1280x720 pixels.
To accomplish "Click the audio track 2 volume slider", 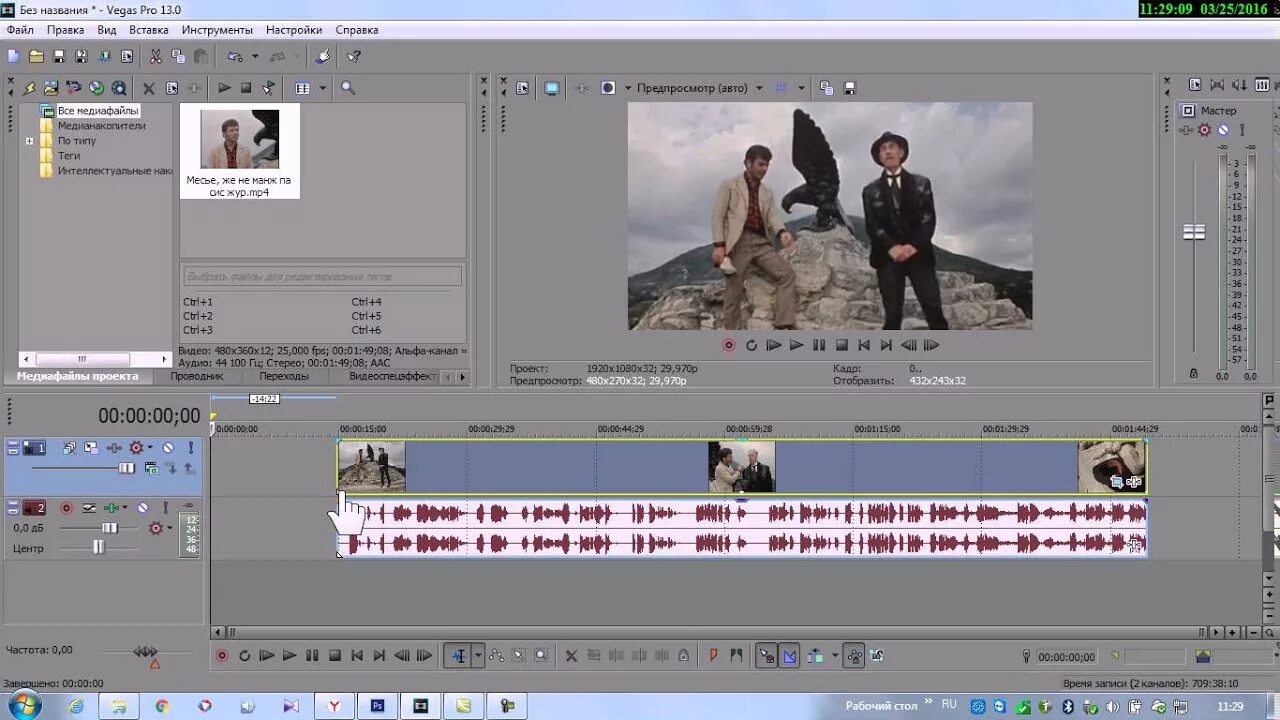I will (x=109, y=528).
